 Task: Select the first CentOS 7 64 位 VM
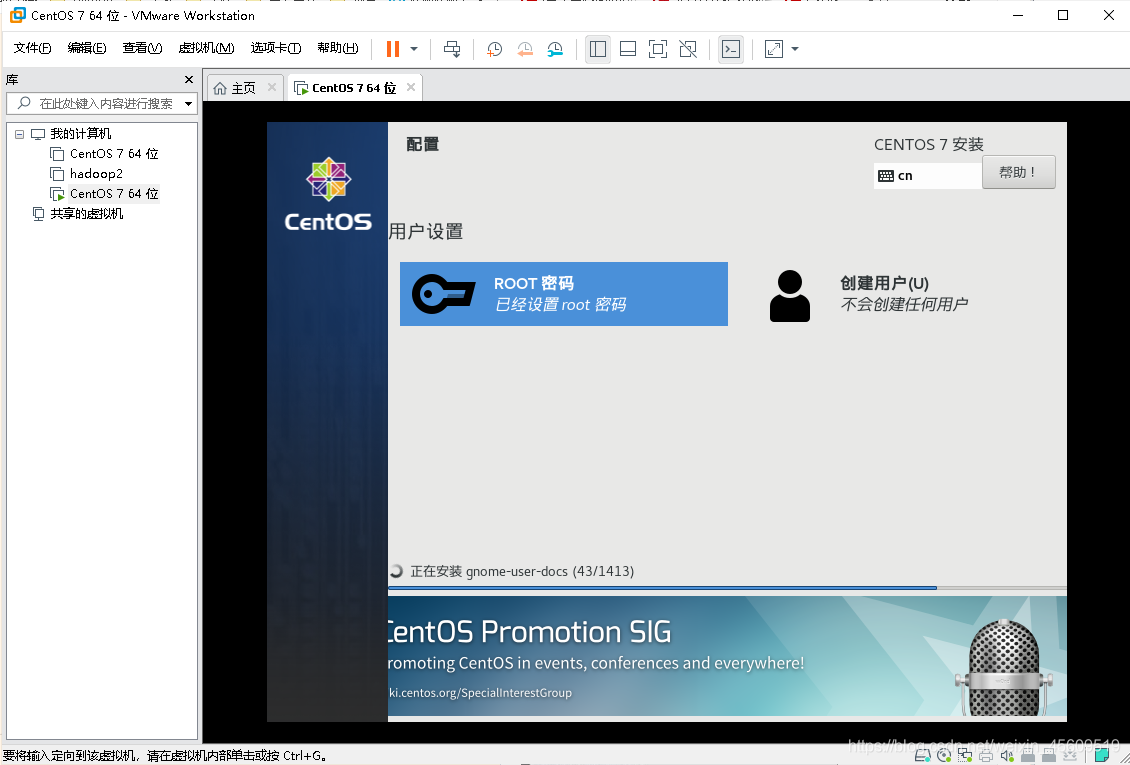point(114,153)
